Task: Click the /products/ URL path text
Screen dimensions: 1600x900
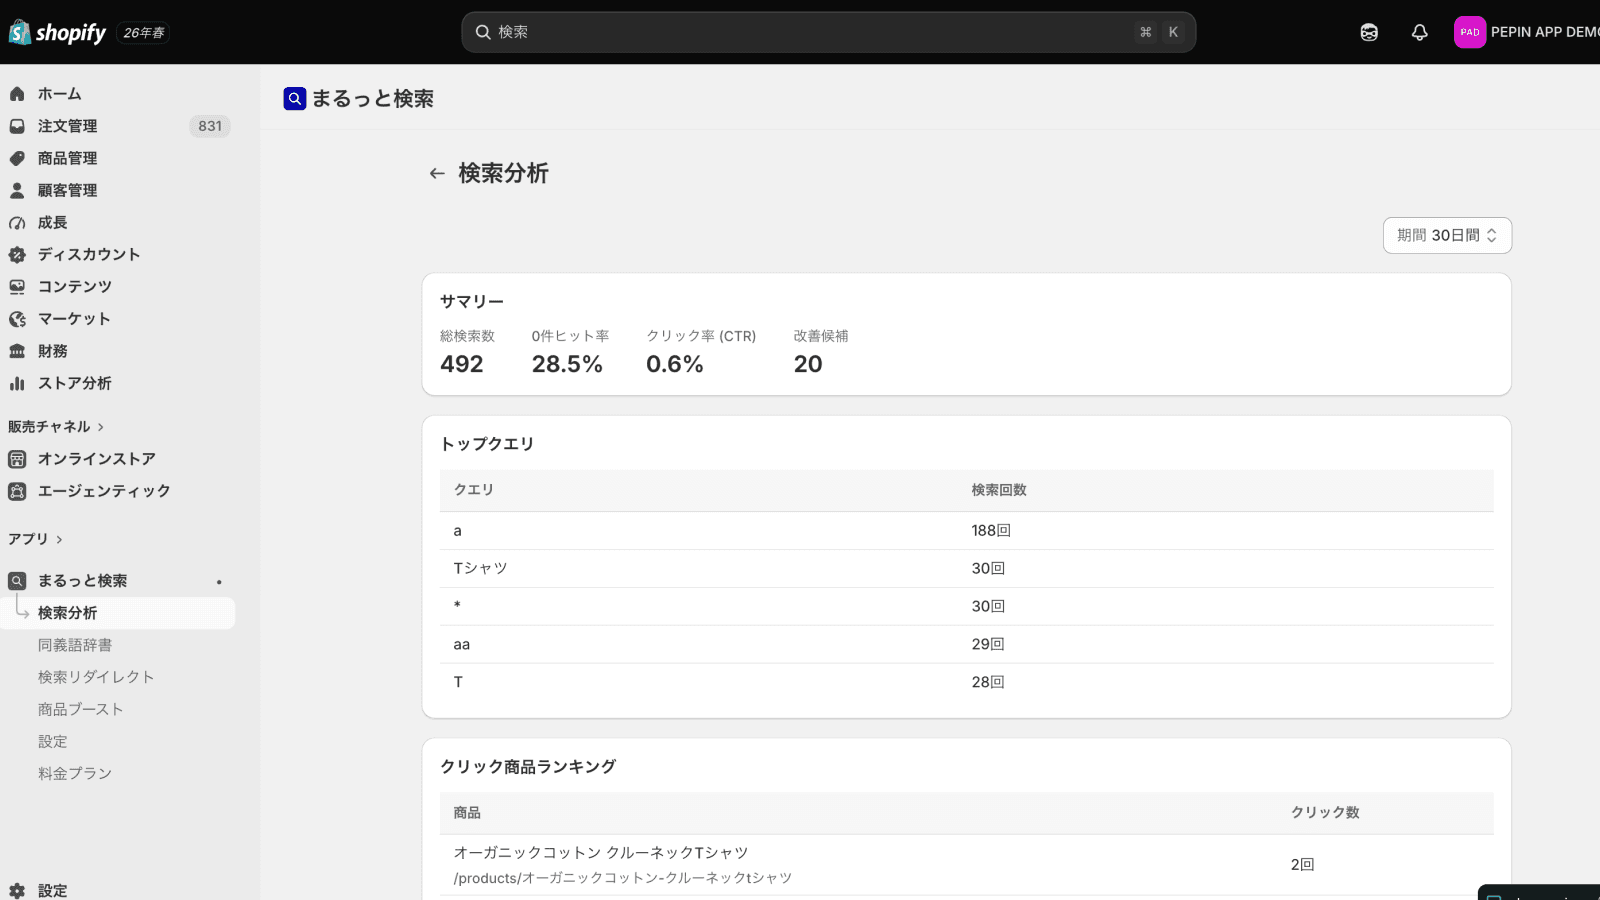Action: pyautogui.click(x=623, y=878)
